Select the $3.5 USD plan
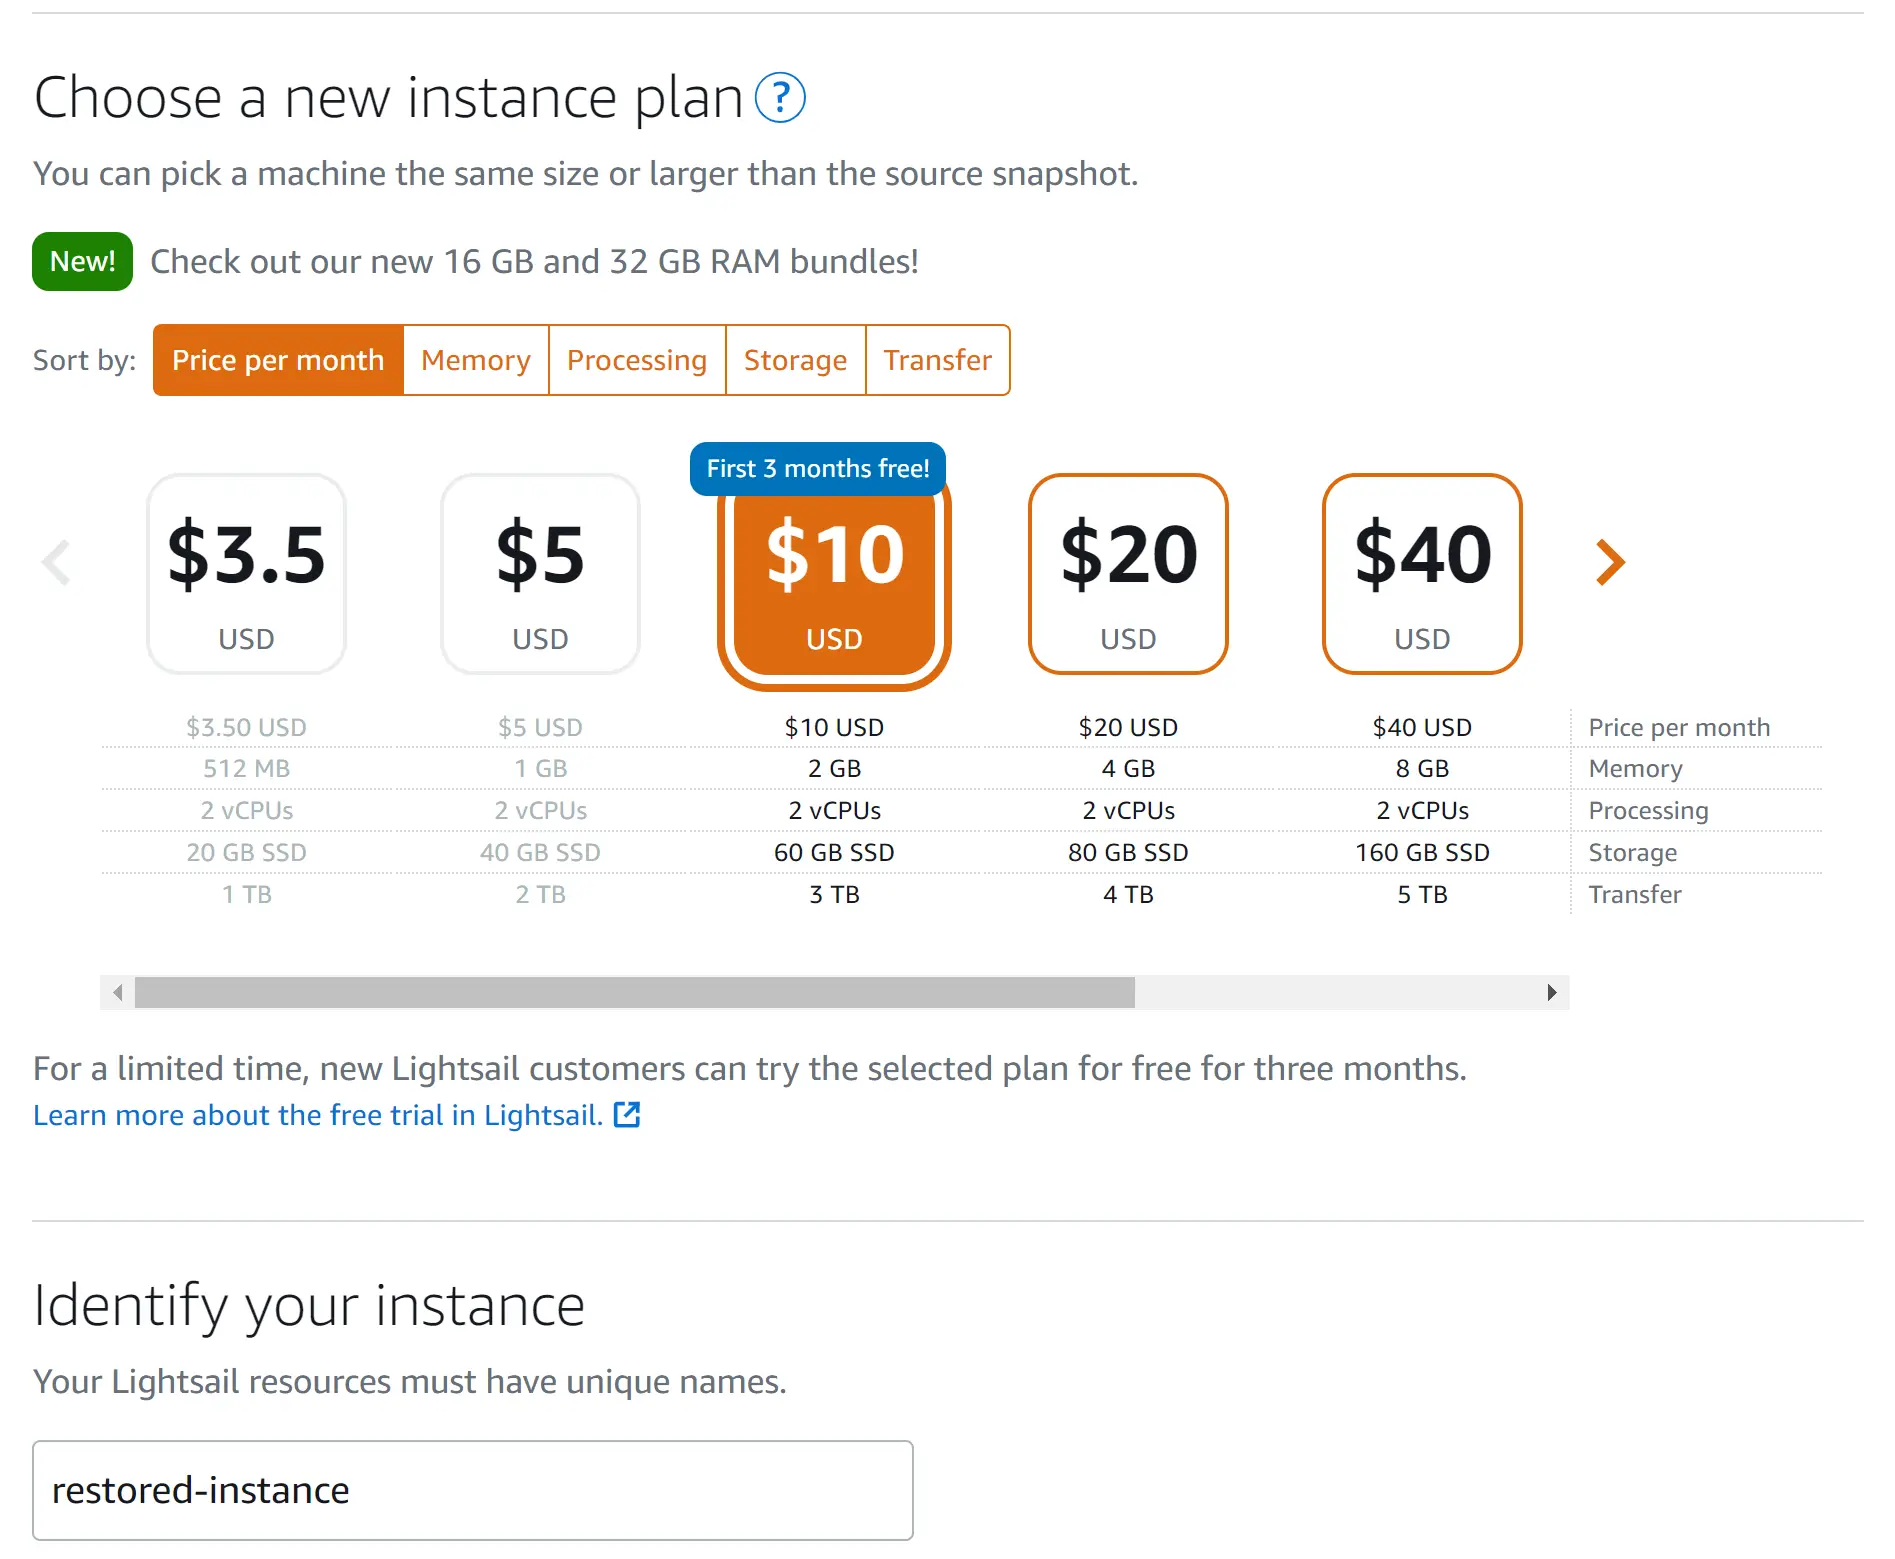 247,574
